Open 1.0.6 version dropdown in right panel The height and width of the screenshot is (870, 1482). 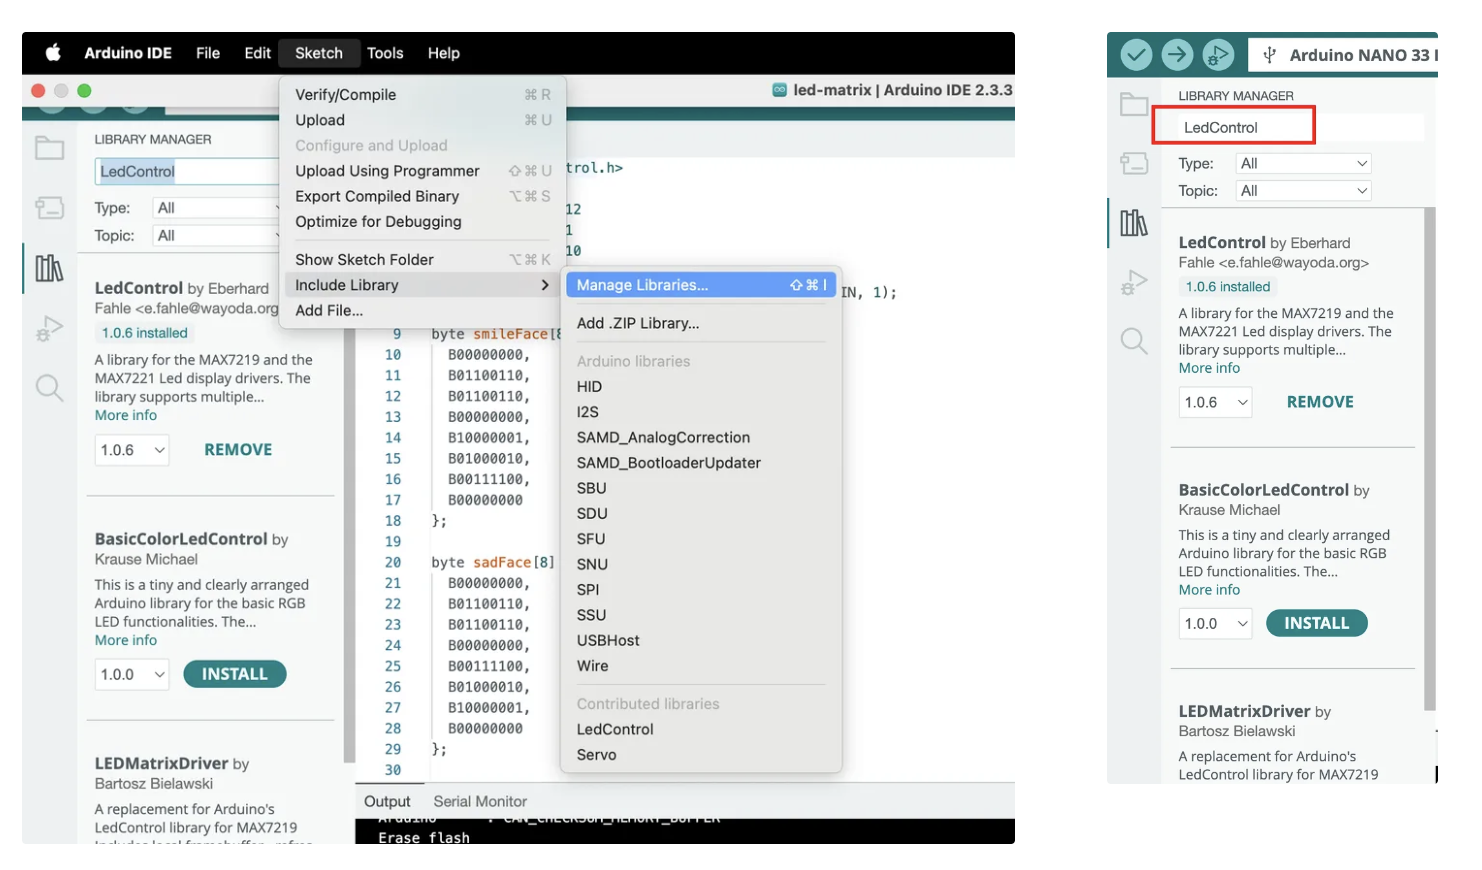pyautogui.click(x=1215, y=402)
